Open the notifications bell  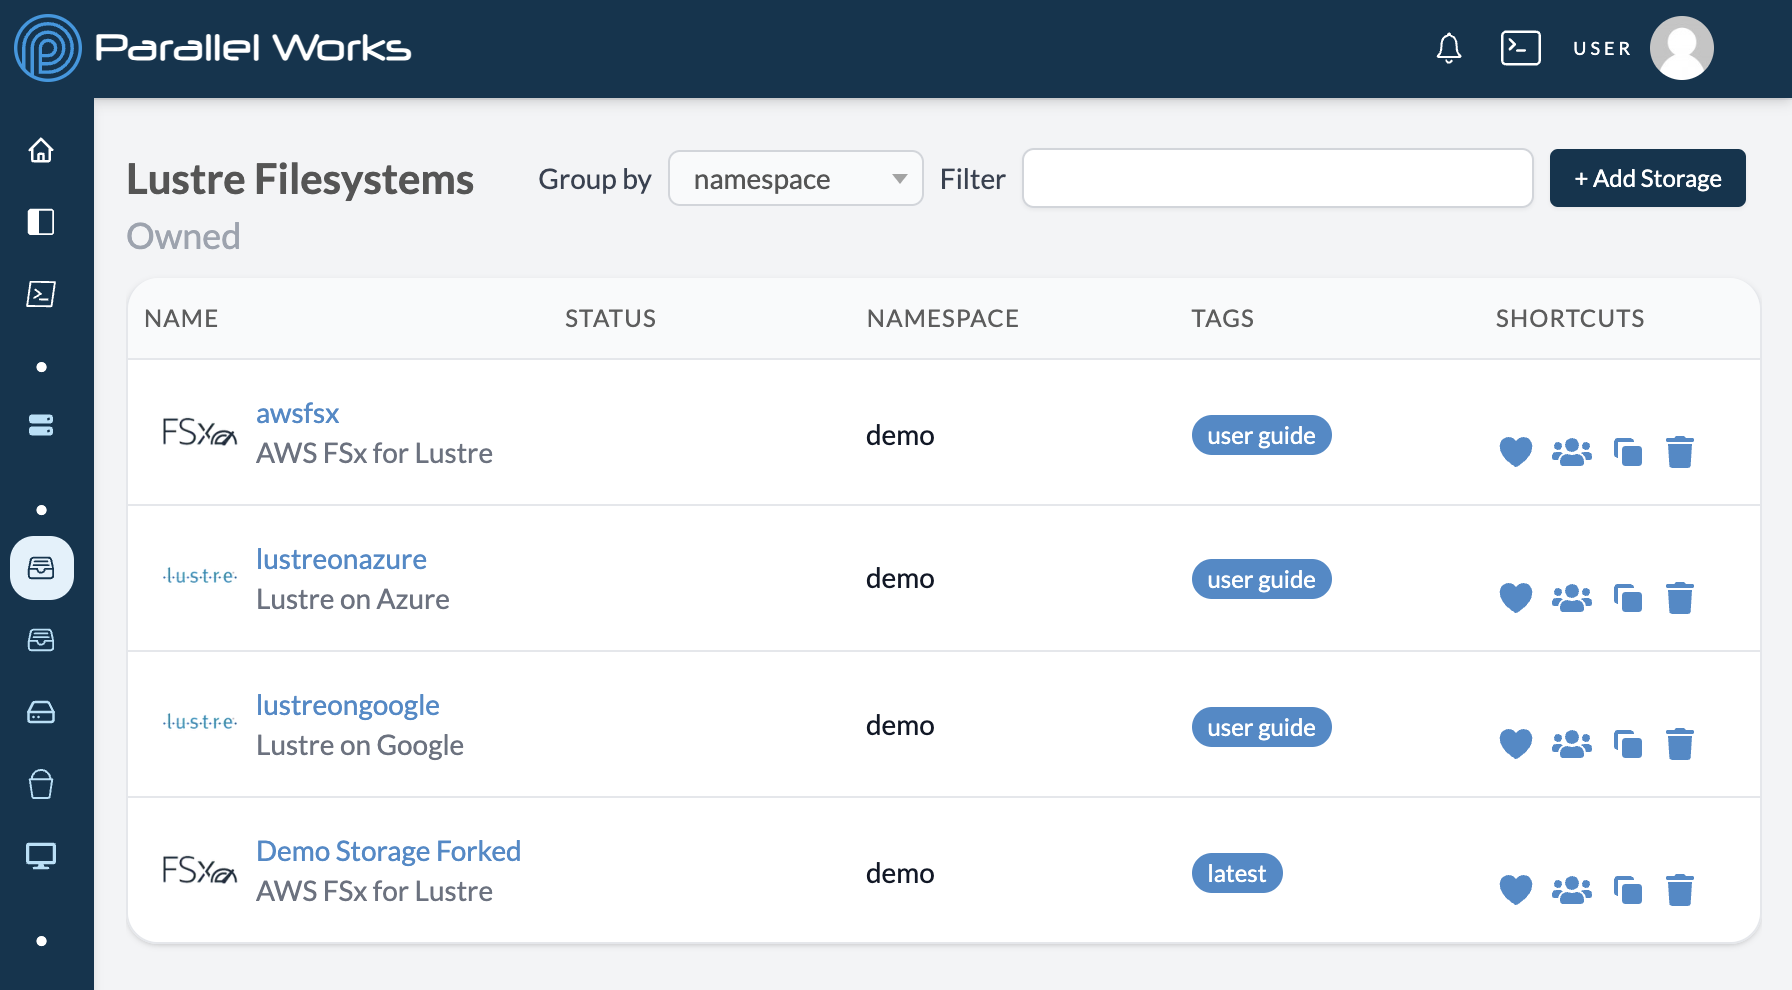[1449, 48]
